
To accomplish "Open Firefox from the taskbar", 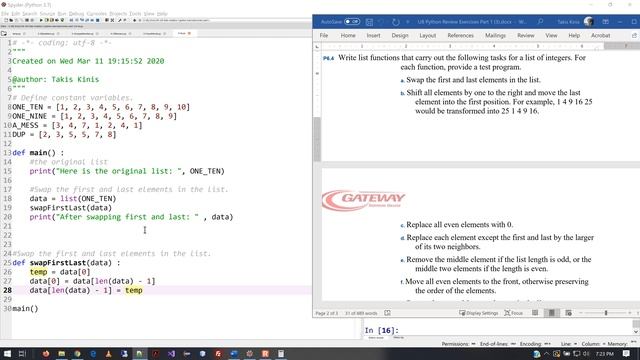I will (x=46, y=353).
